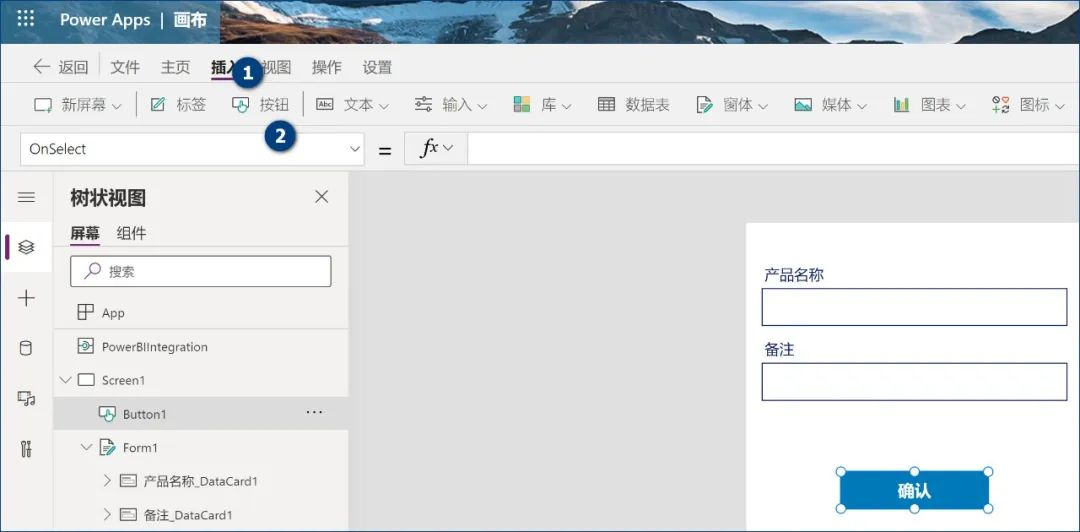Open the 文本 controls dropdown

[352, 105]
